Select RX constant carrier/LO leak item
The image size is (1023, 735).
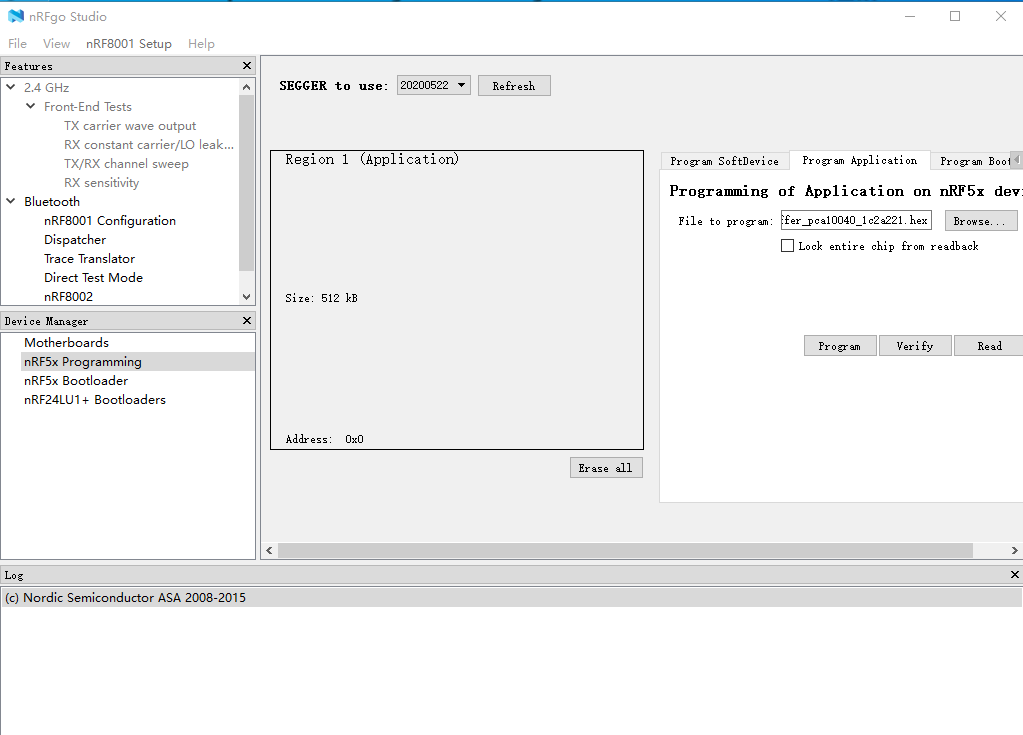pyautogui.click(x=149, y=144)
